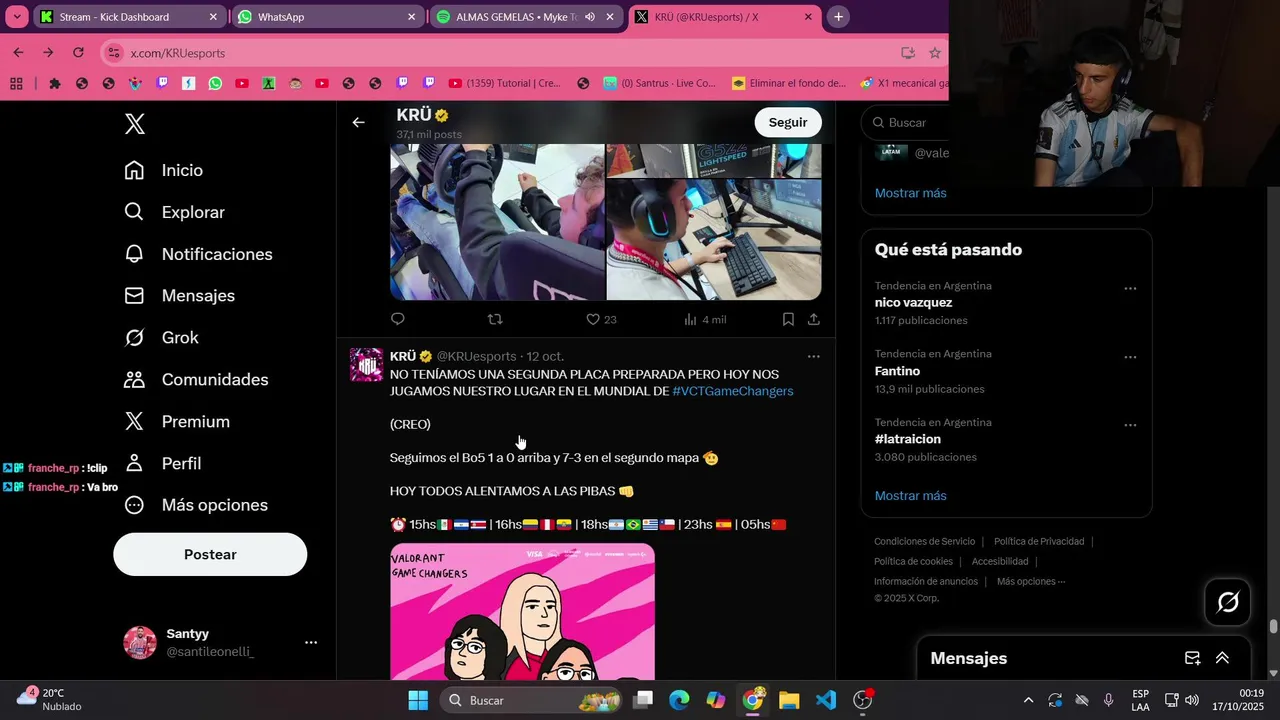
Task: Open KRÜ avatar on 12 oct. post
Action: 366,365
